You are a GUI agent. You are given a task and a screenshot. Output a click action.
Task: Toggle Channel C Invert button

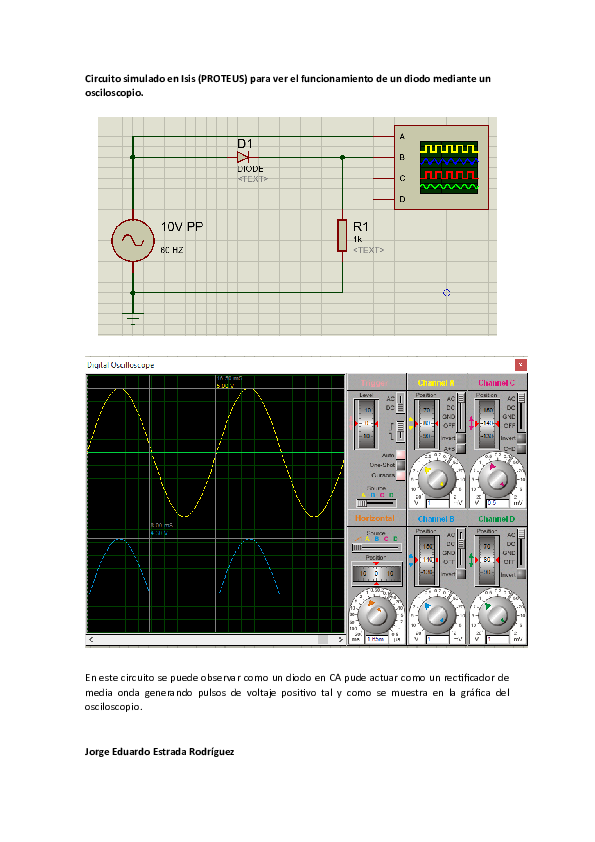[x=521, y=438]
